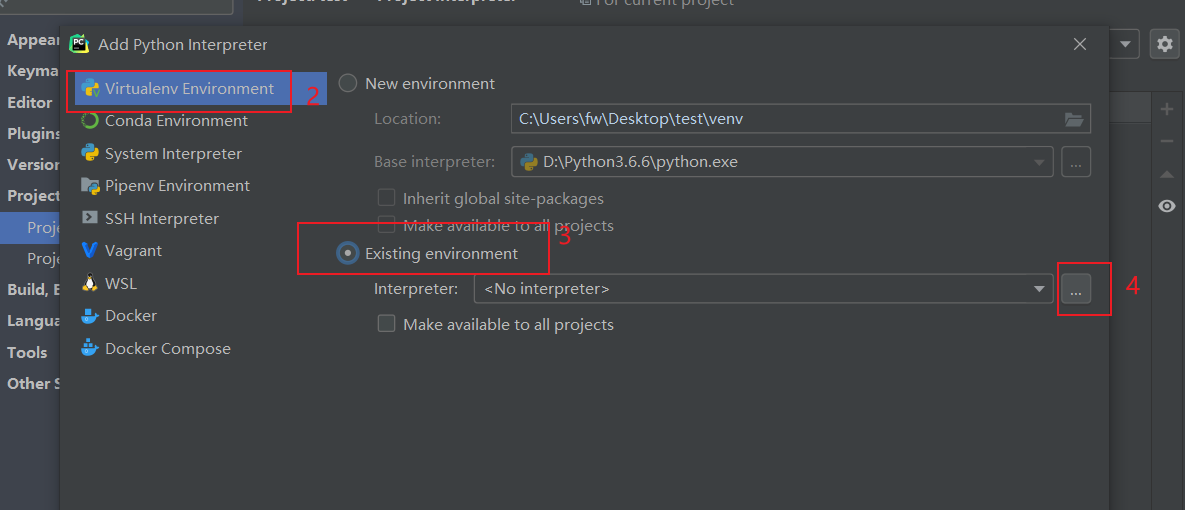Screen dimensions: 1185x510
Task: Click the settings gear icon in Settings window
Action: point(1165,45)
